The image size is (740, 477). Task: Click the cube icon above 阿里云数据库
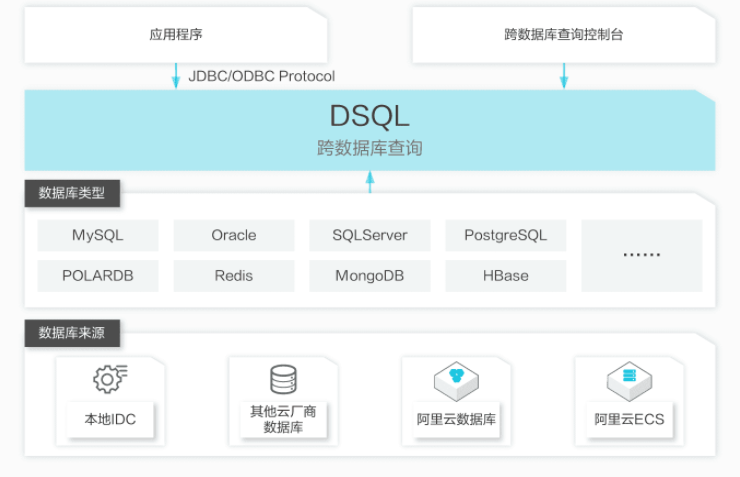coord(456,381)
